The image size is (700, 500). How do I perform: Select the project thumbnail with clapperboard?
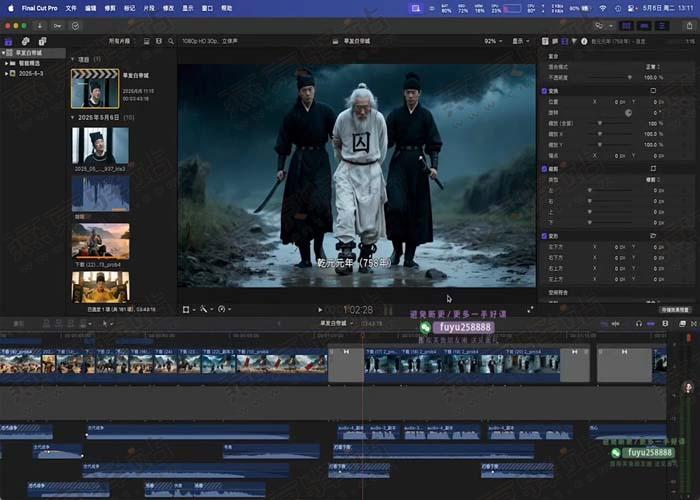[x=95, y=88]
